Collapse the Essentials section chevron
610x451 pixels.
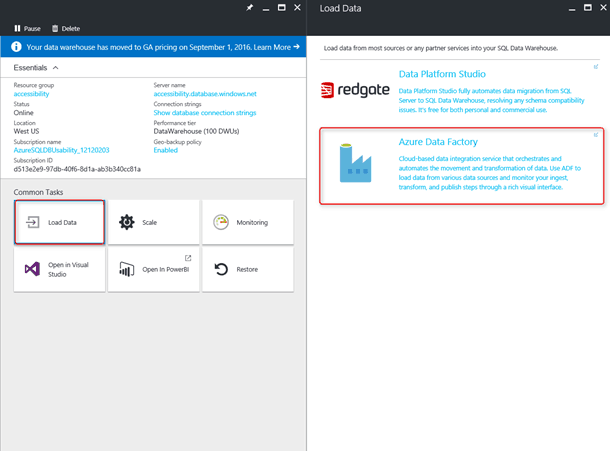point(56,68)
